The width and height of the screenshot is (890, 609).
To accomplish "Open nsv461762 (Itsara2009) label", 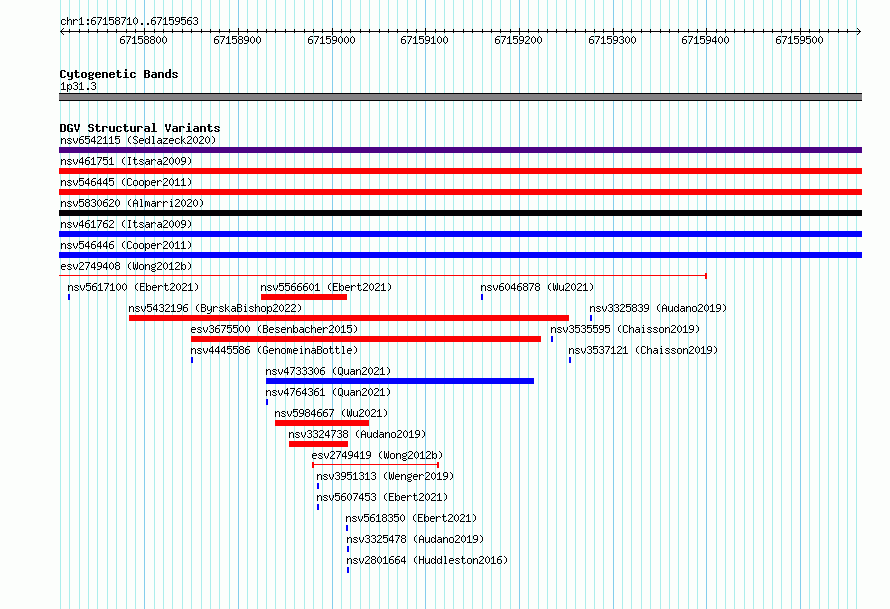I will [x=126, y=224].
